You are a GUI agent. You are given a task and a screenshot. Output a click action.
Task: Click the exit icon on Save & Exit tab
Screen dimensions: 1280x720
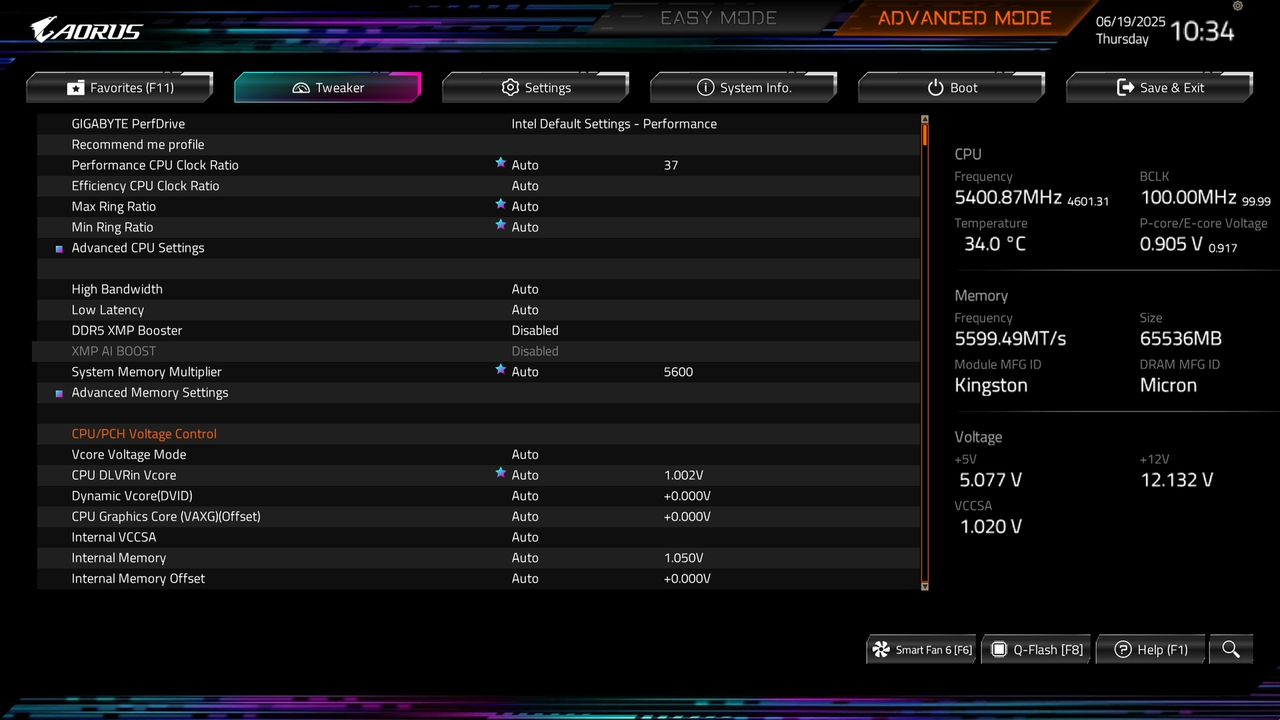1126,87
